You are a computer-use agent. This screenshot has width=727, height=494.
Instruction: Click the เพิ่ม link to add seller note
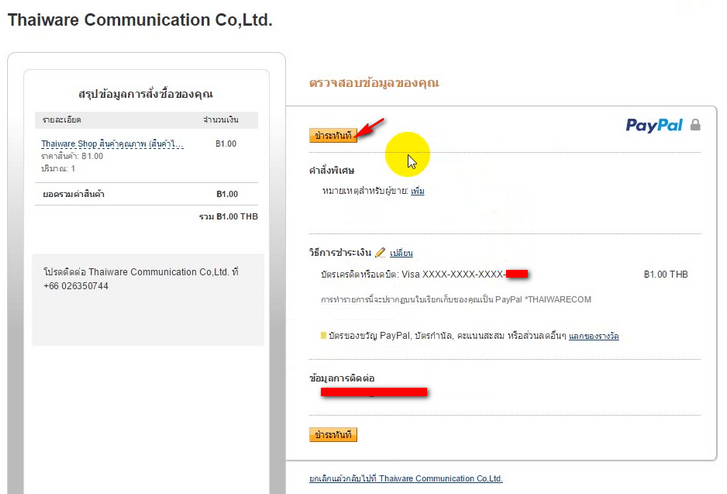click(418, 190)
